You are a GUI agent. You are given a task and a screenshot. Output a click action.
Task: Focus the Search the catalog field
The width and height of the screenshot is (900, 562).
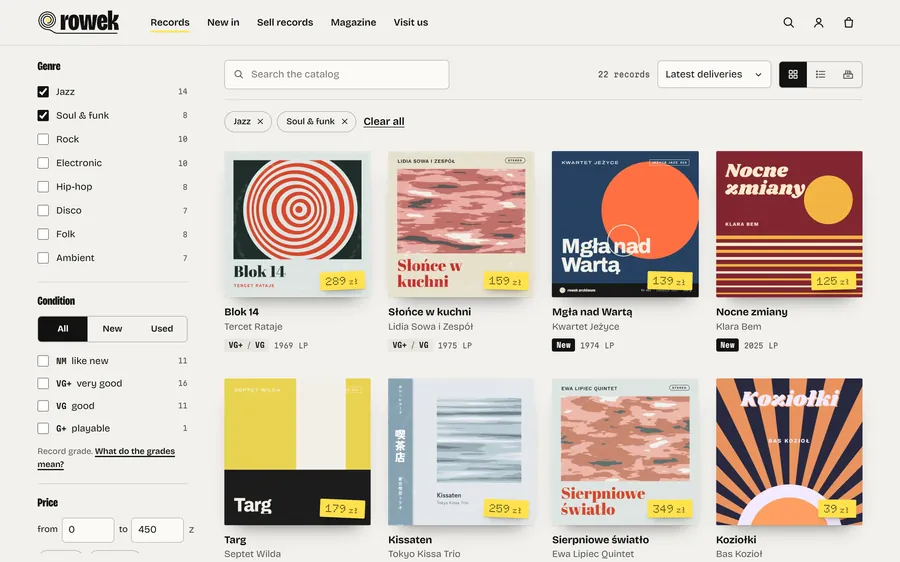pyautogui.click(x=336, y=75)
